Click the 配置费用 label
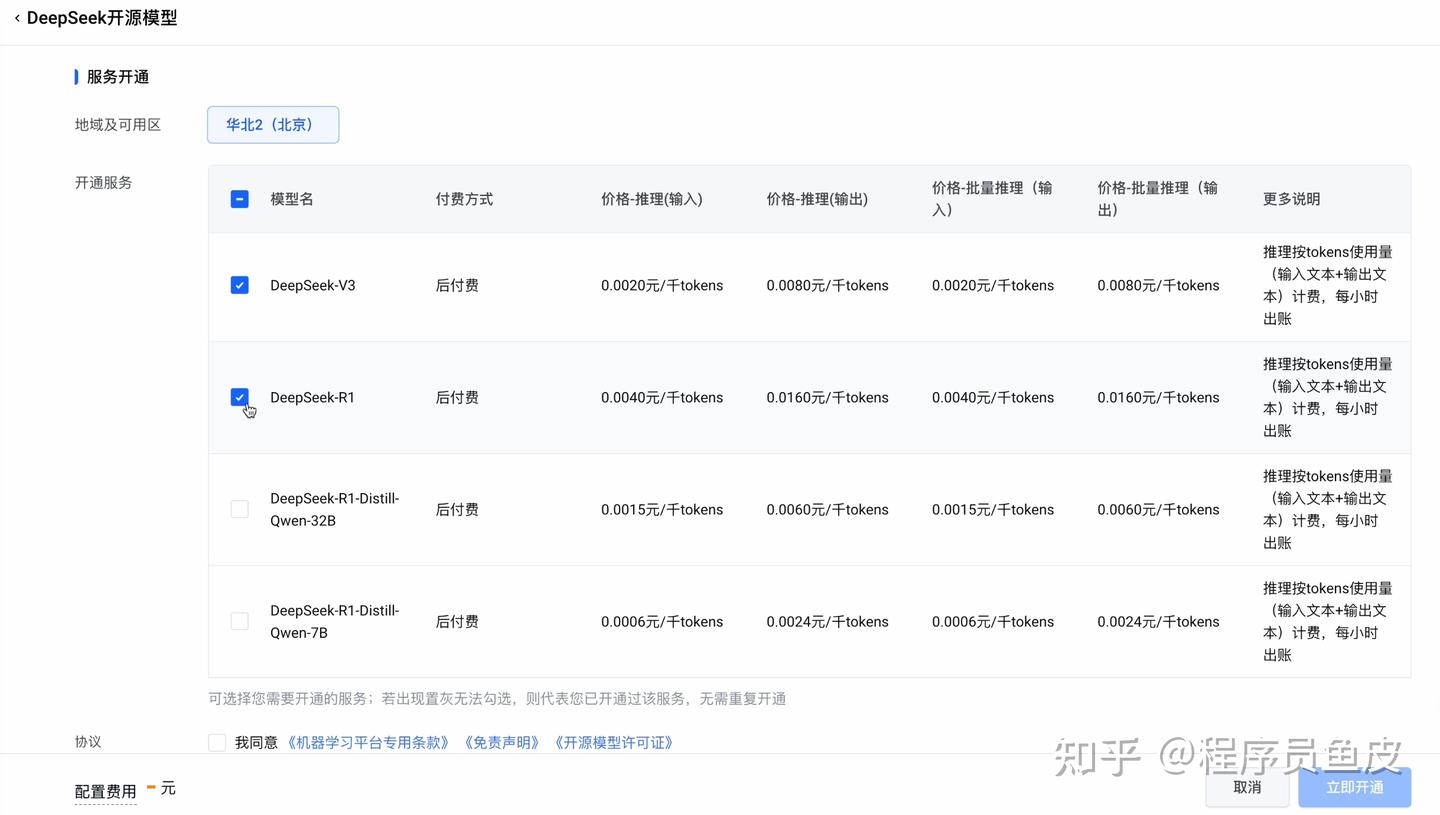The image size is (1440, 815). pos(105,791)
